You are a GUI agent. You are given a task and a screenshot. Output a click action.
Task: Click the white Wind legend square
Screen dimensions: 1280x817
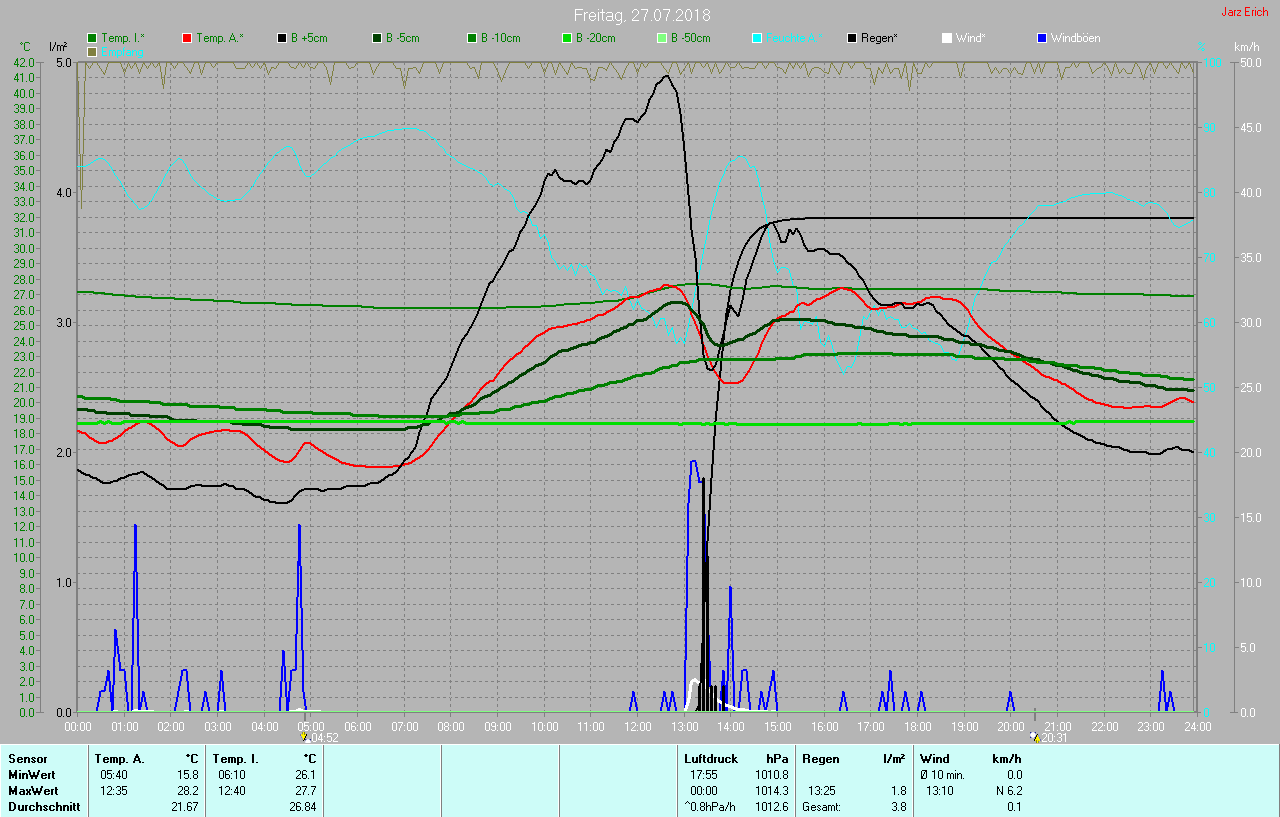click(947, 38)
